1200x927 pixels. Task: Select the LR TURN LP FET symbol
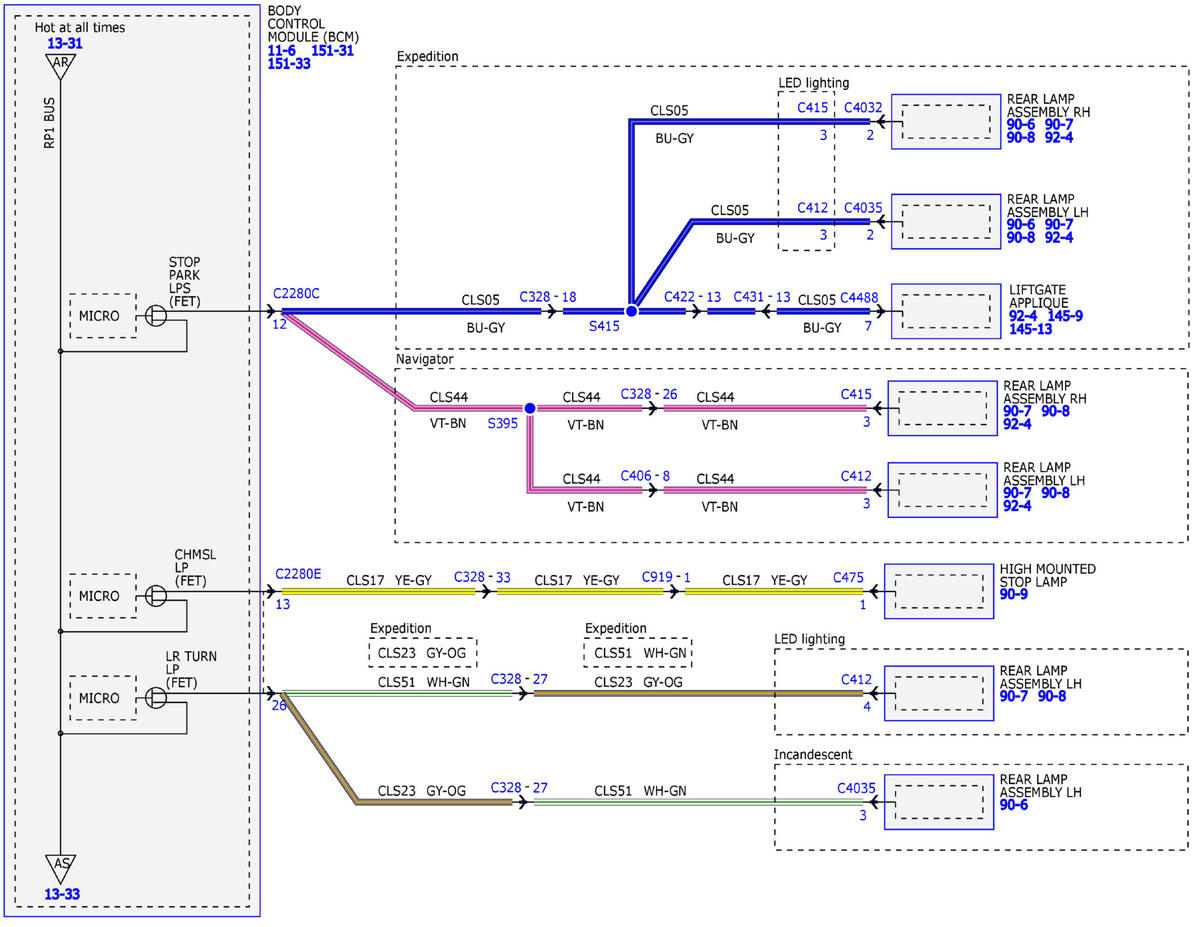point(156,697)
